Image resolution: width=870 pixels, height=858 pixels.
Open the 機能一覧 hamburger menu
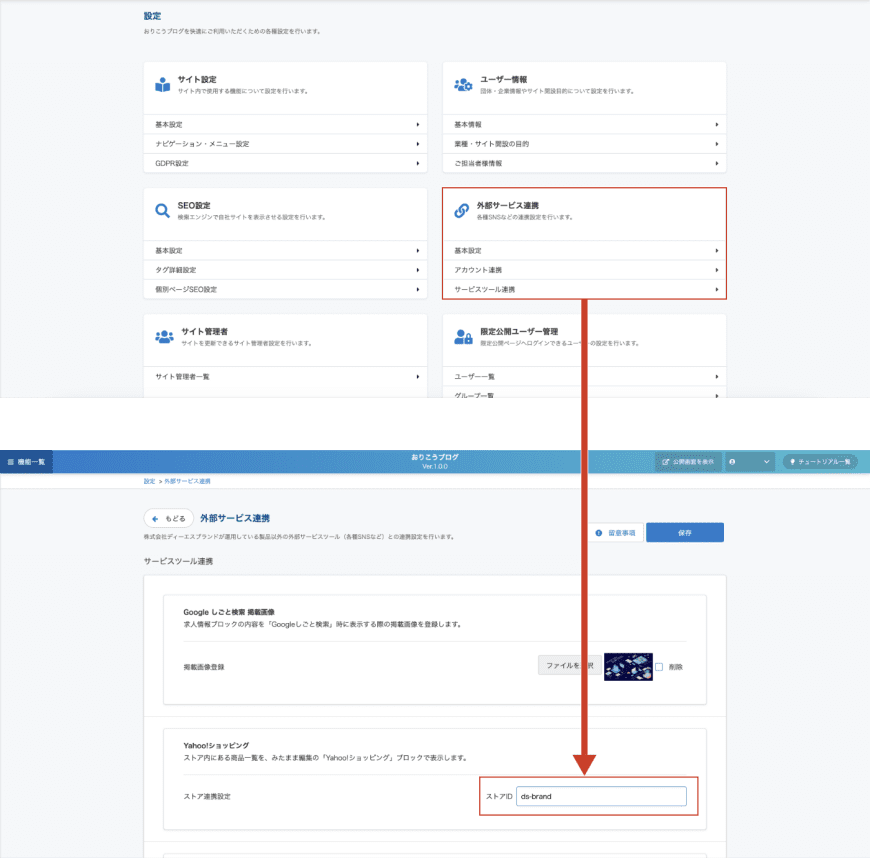pyautogui.click(x=26, y=462)
